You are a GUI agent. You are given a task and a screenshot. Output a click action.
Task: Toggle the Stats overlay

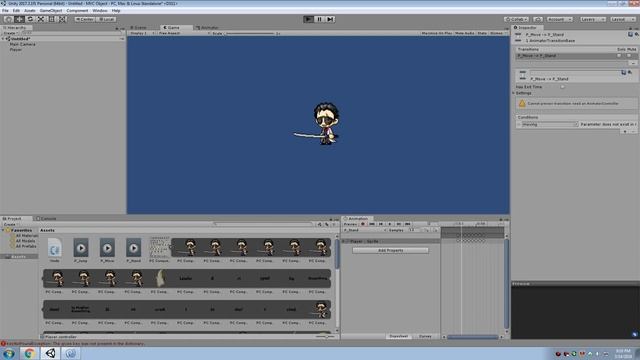tap(482, 33)
